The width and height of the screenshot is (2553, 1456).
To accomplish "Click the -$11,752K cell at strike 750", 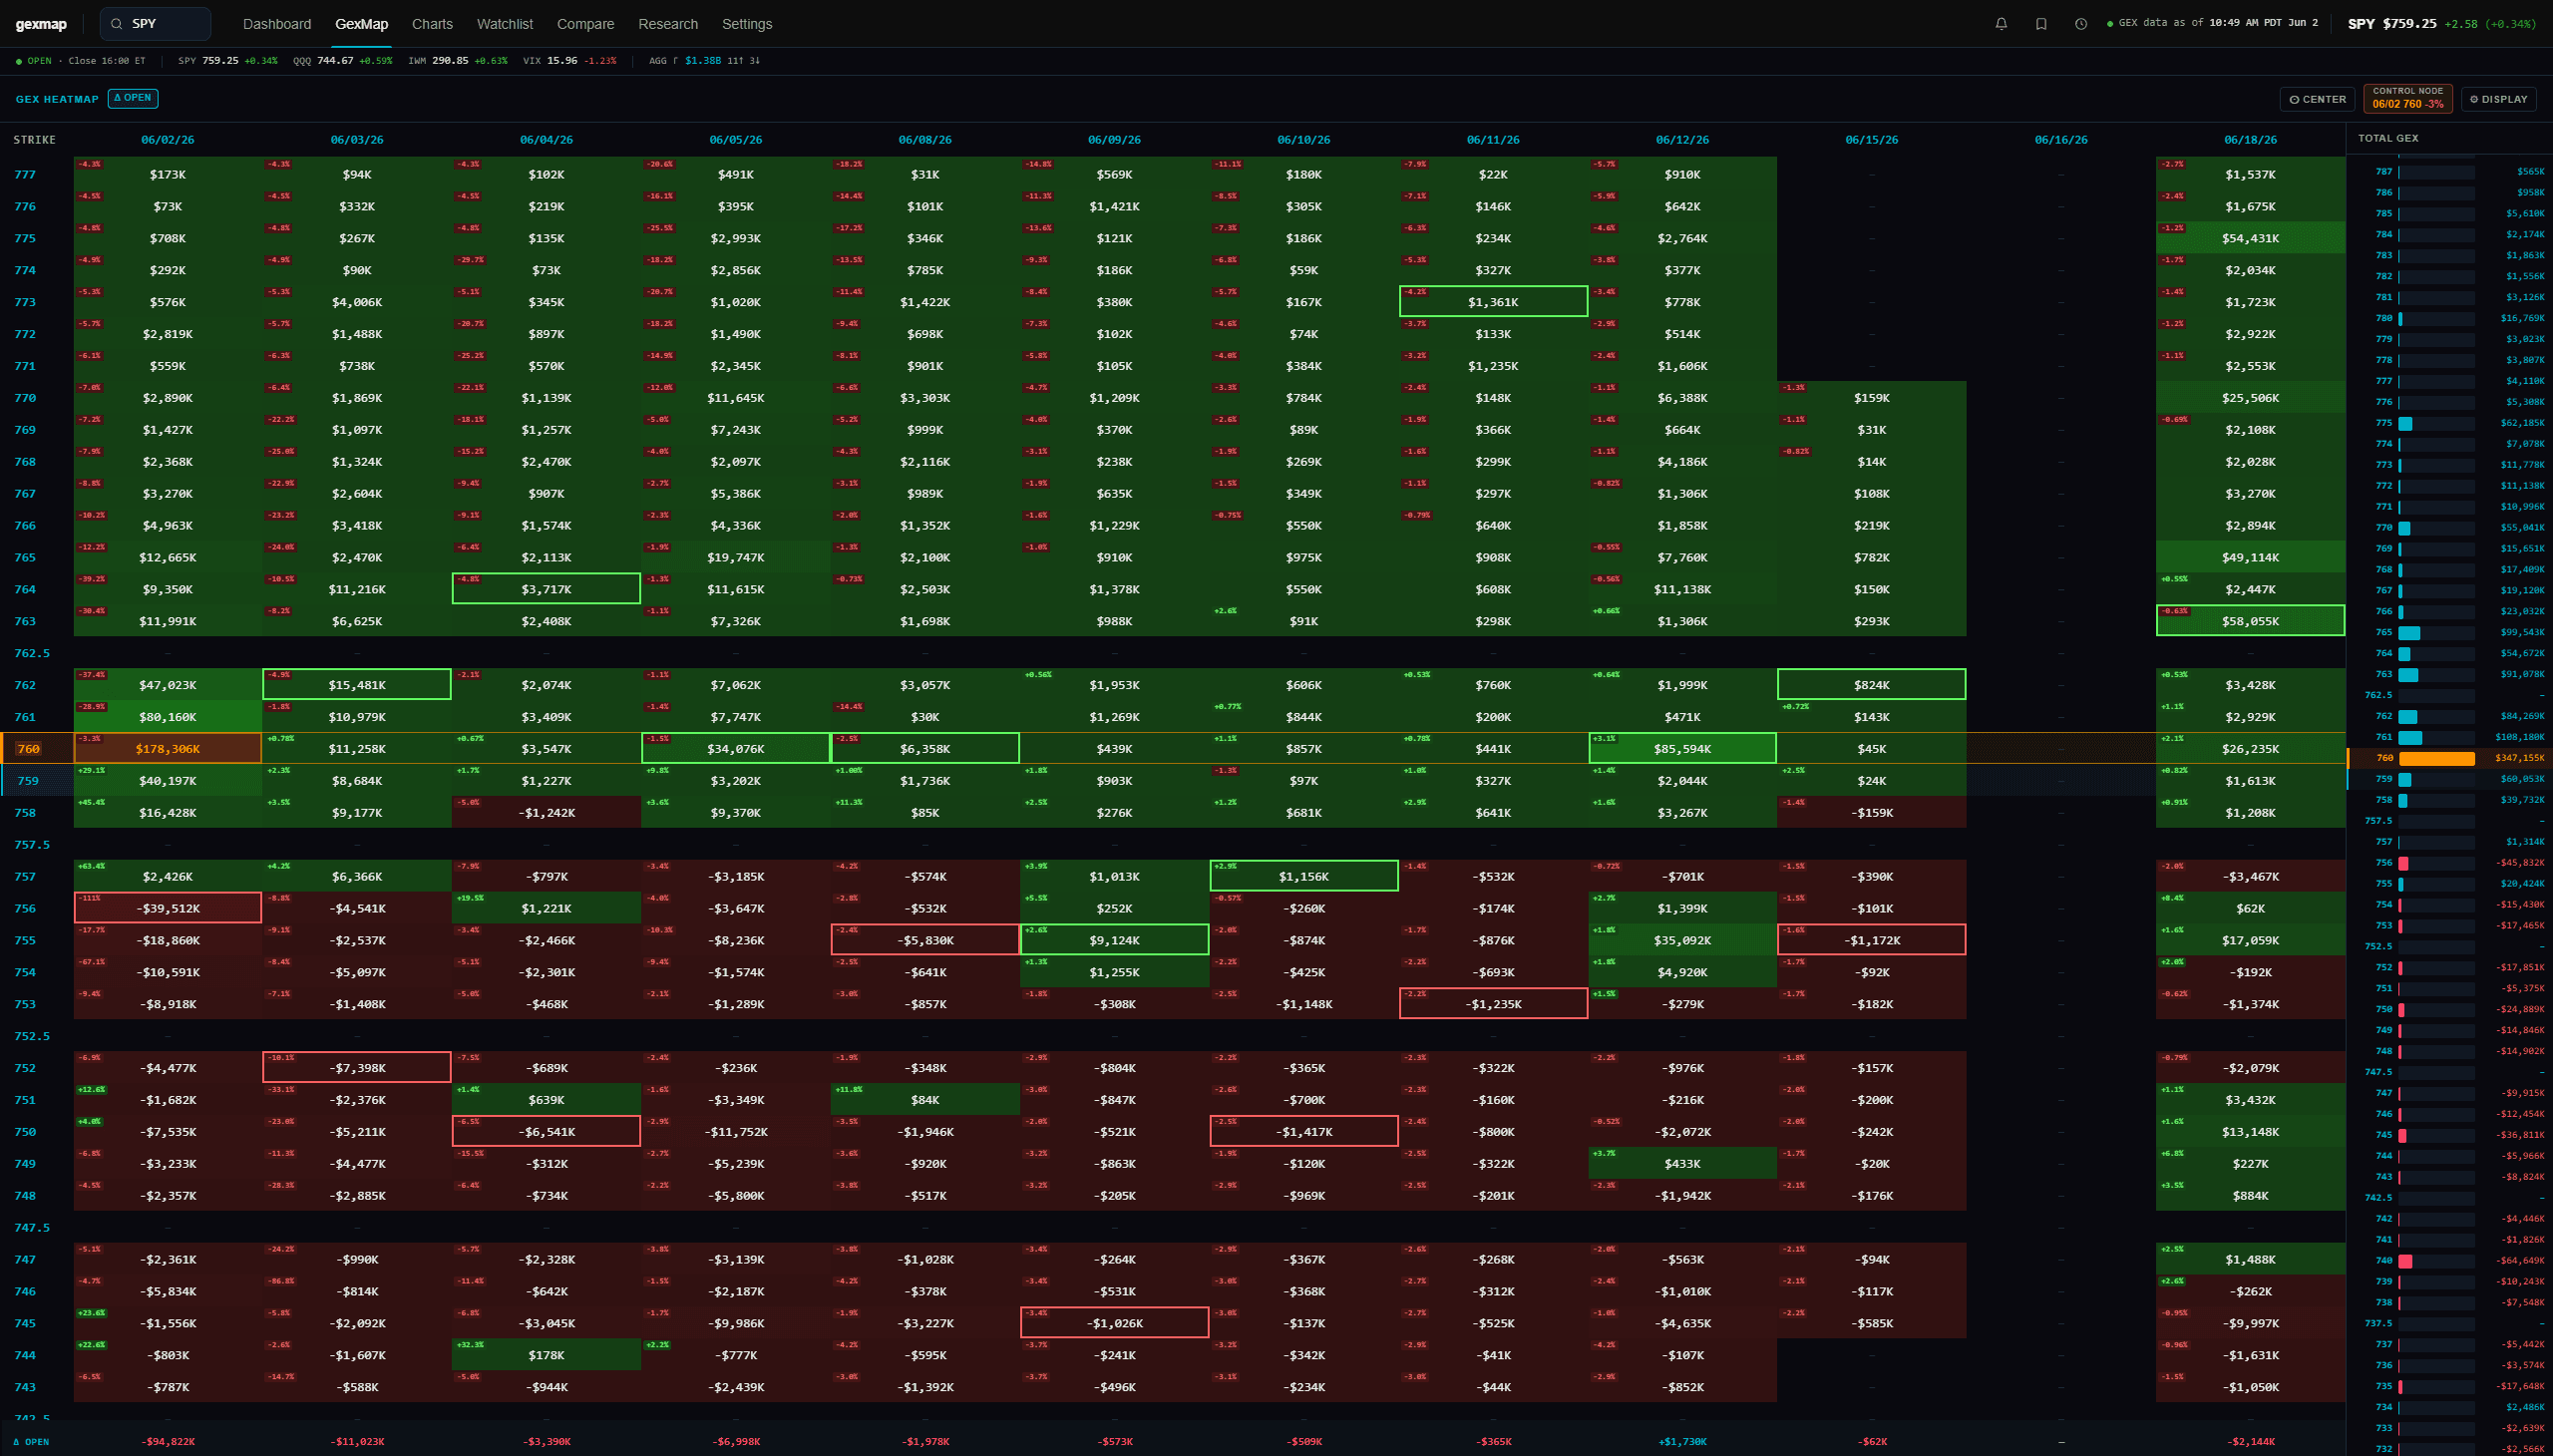I will tap(736, 1132).
